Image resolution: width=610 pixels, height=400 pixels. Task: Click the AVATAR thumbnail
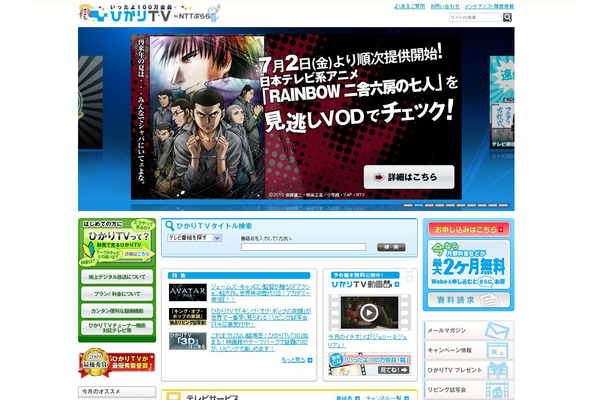[x=188, y=292]
